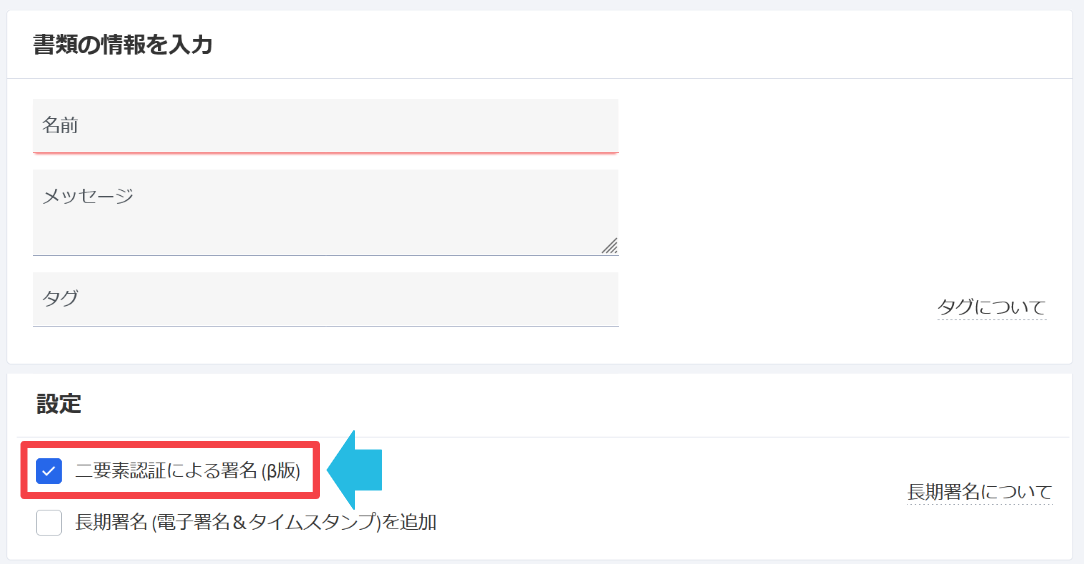This screenshot has width=1084, height=564.
Task: Click the タグ input field
Action: (x=325, y=298)
